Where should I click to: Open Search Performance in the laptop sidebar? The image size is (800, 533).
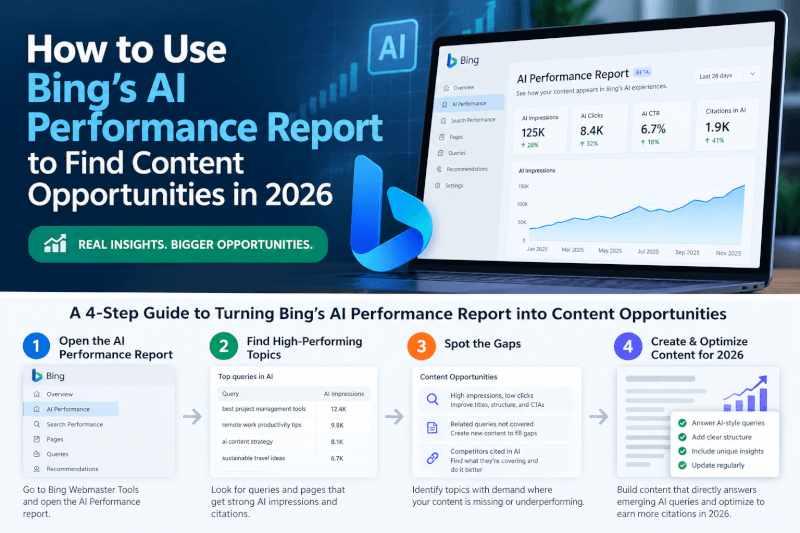tap(472, 120)
